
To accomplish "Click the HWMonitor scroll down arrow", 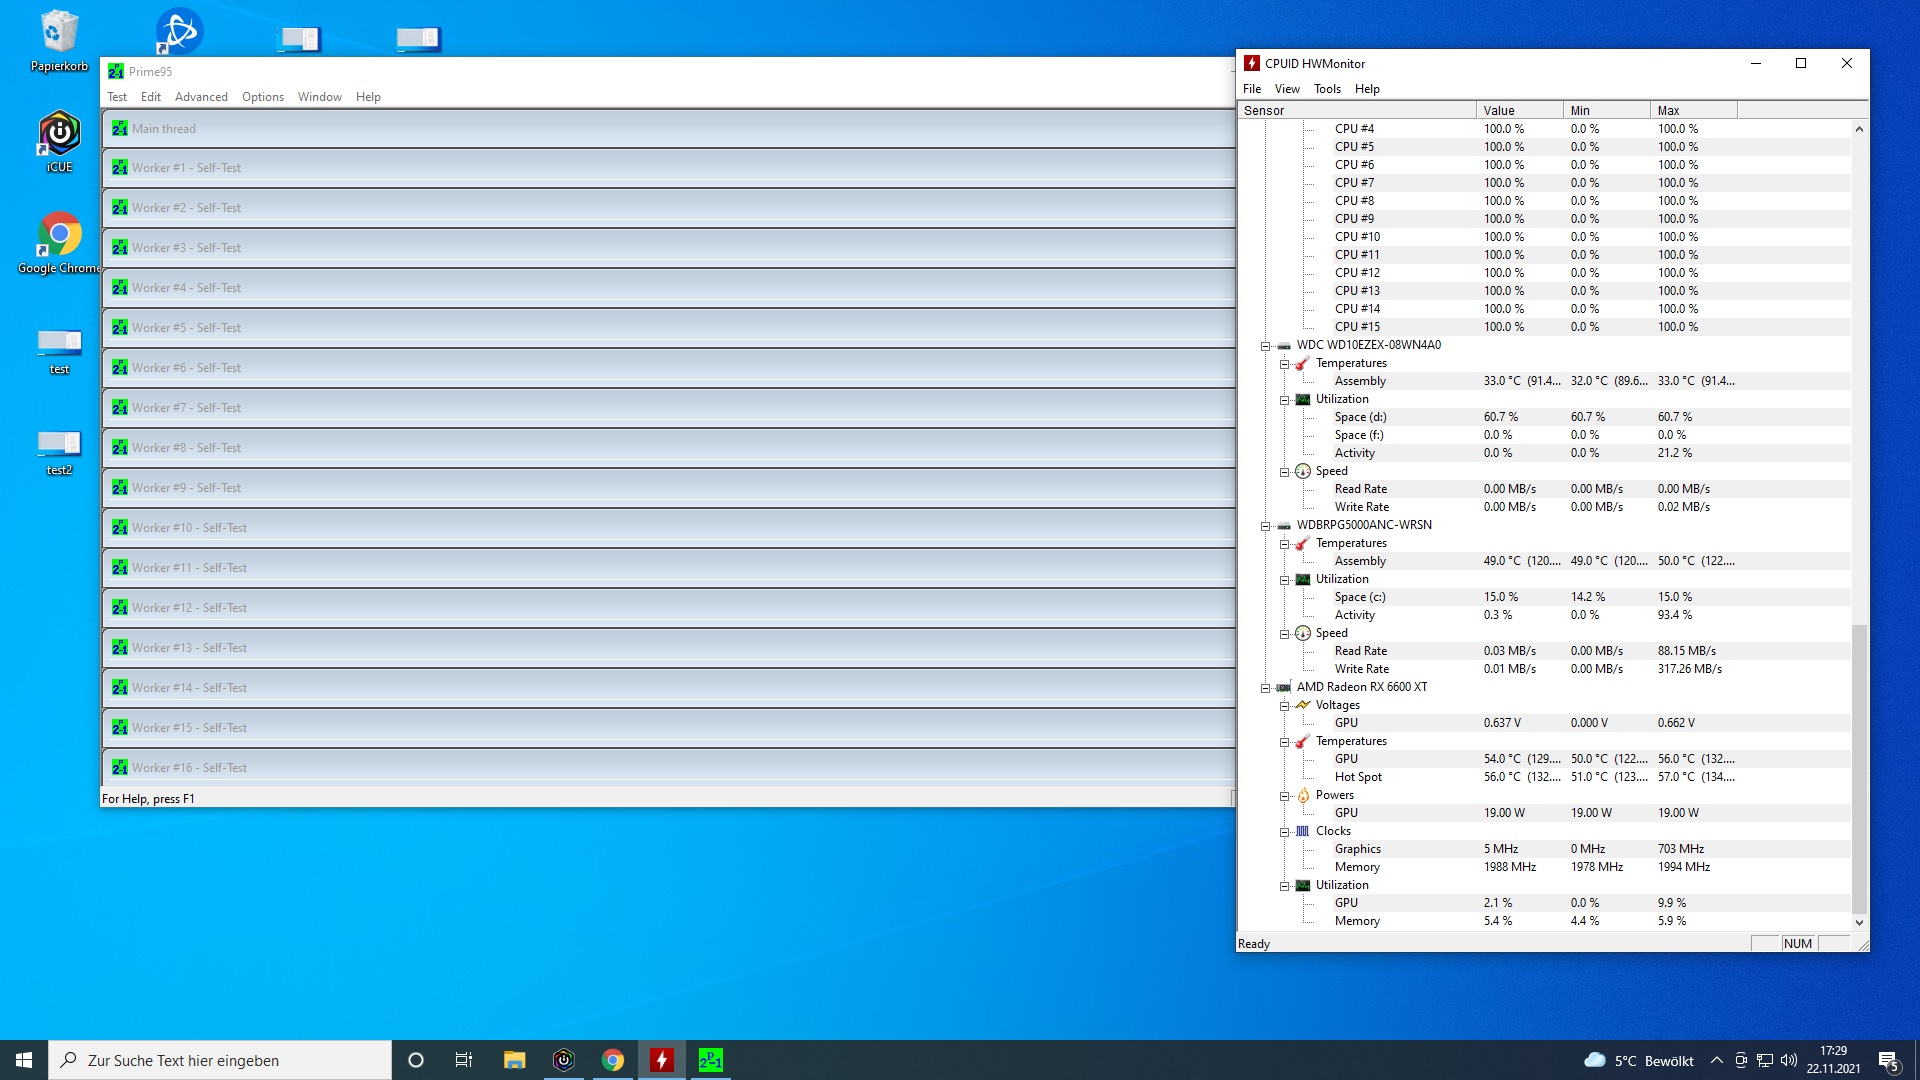I will tap(1859, 923).
